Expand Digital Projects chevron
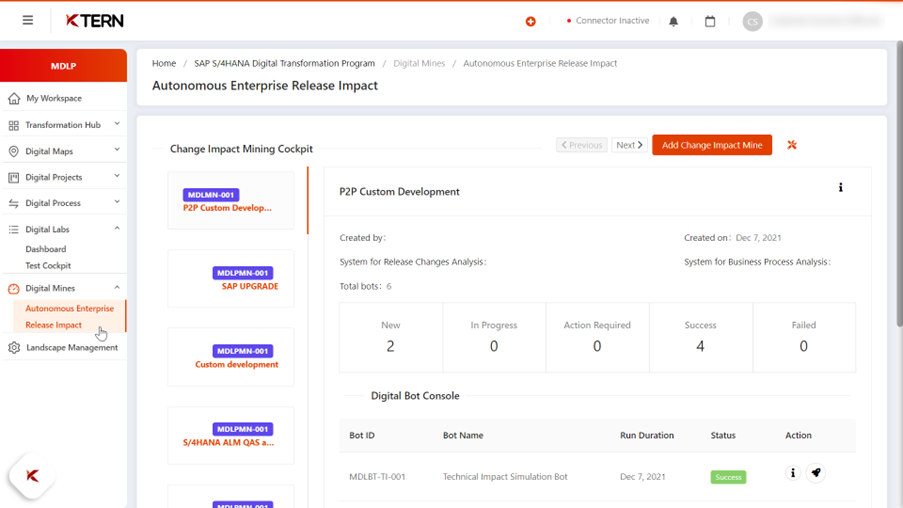The height and width of the screenshot is (508, 903). pyautogui.click(x=117, y=176)
